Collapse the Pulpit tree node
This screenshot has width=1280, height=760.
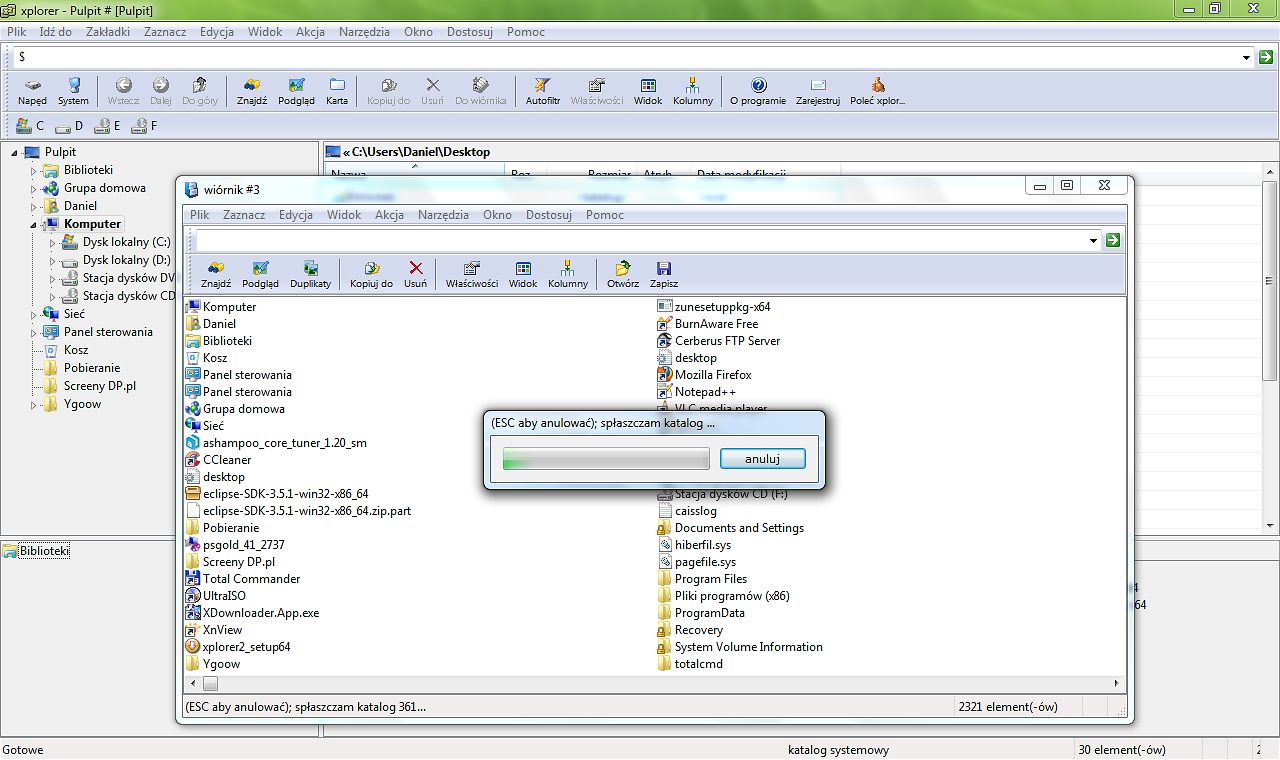pos(15,153)
